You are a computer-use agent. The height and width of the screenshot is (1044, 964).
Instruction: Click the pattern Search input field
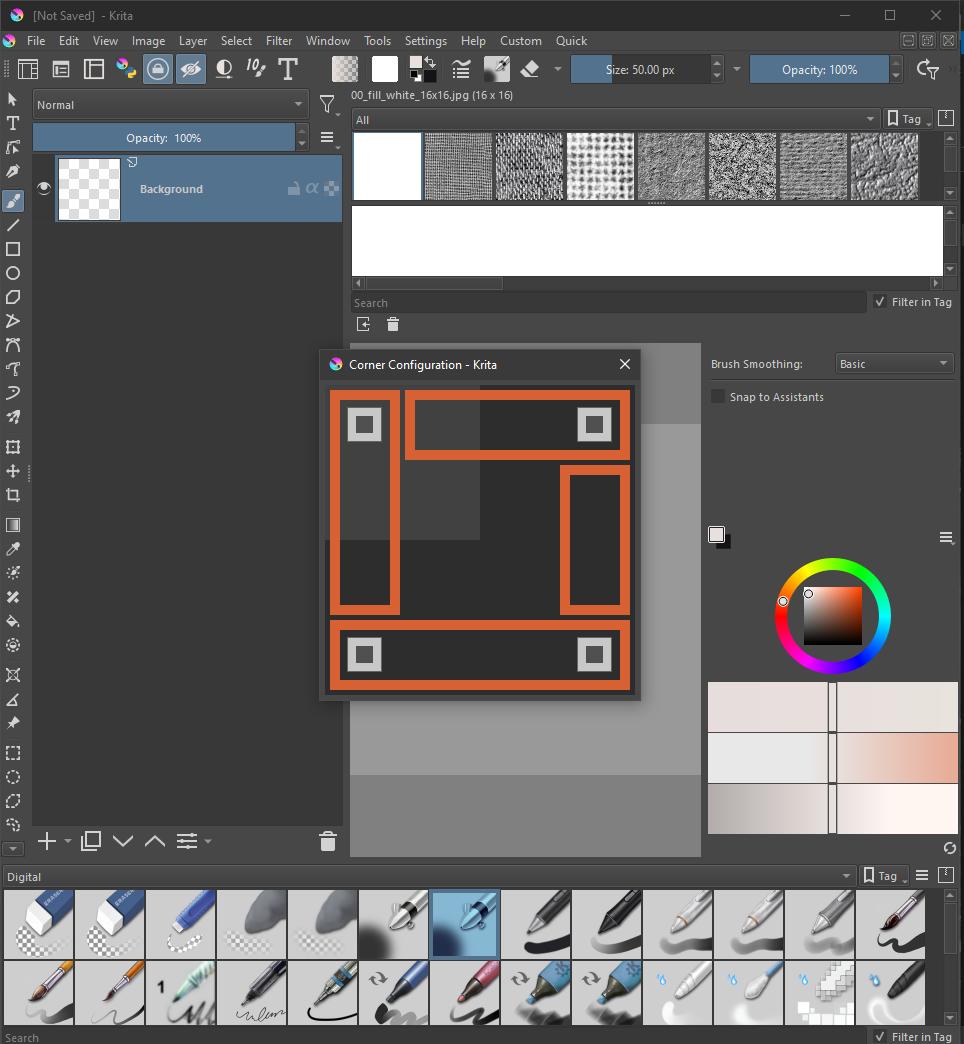tap(608, 303)
